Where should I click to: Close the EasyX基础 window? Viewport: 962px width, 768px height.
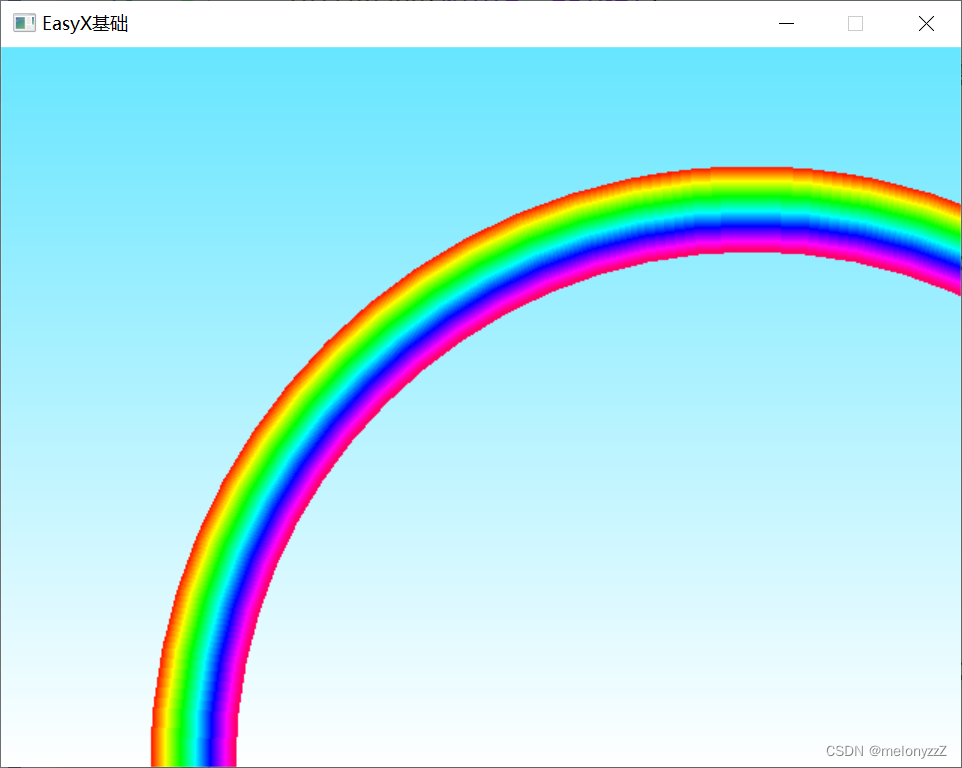pyautogui.click(x=926, y=23)
